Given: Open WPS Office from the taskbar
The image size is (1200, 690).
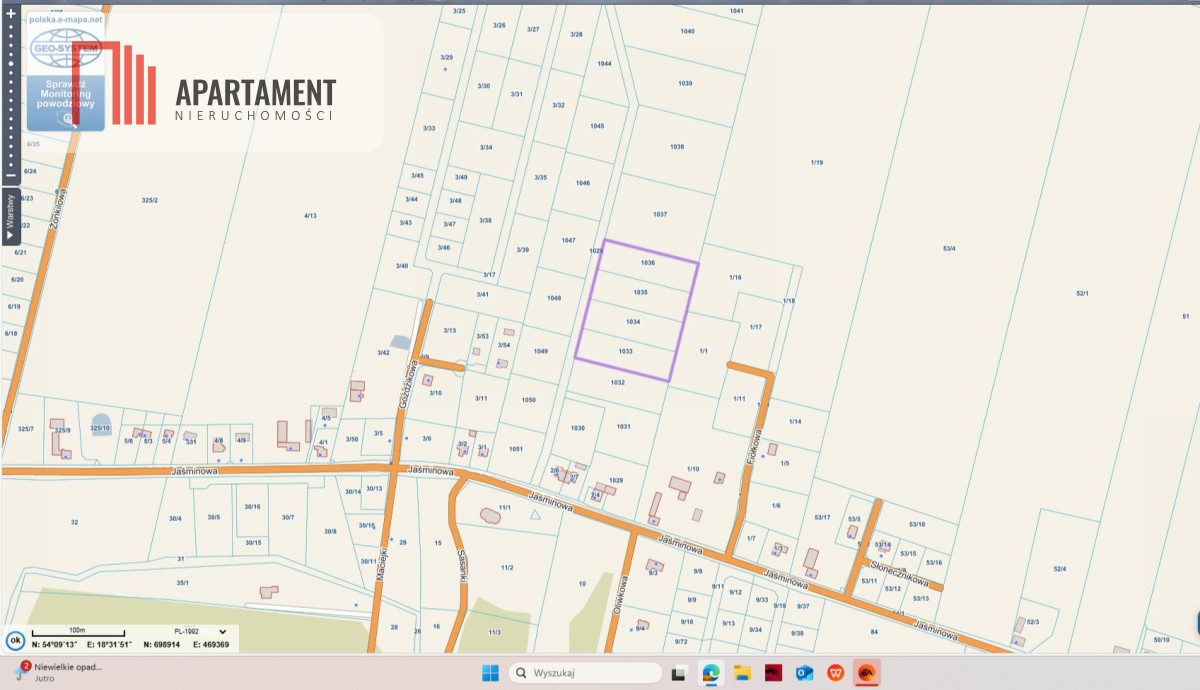Looking at the screenshot, I should tap(834, 673).
